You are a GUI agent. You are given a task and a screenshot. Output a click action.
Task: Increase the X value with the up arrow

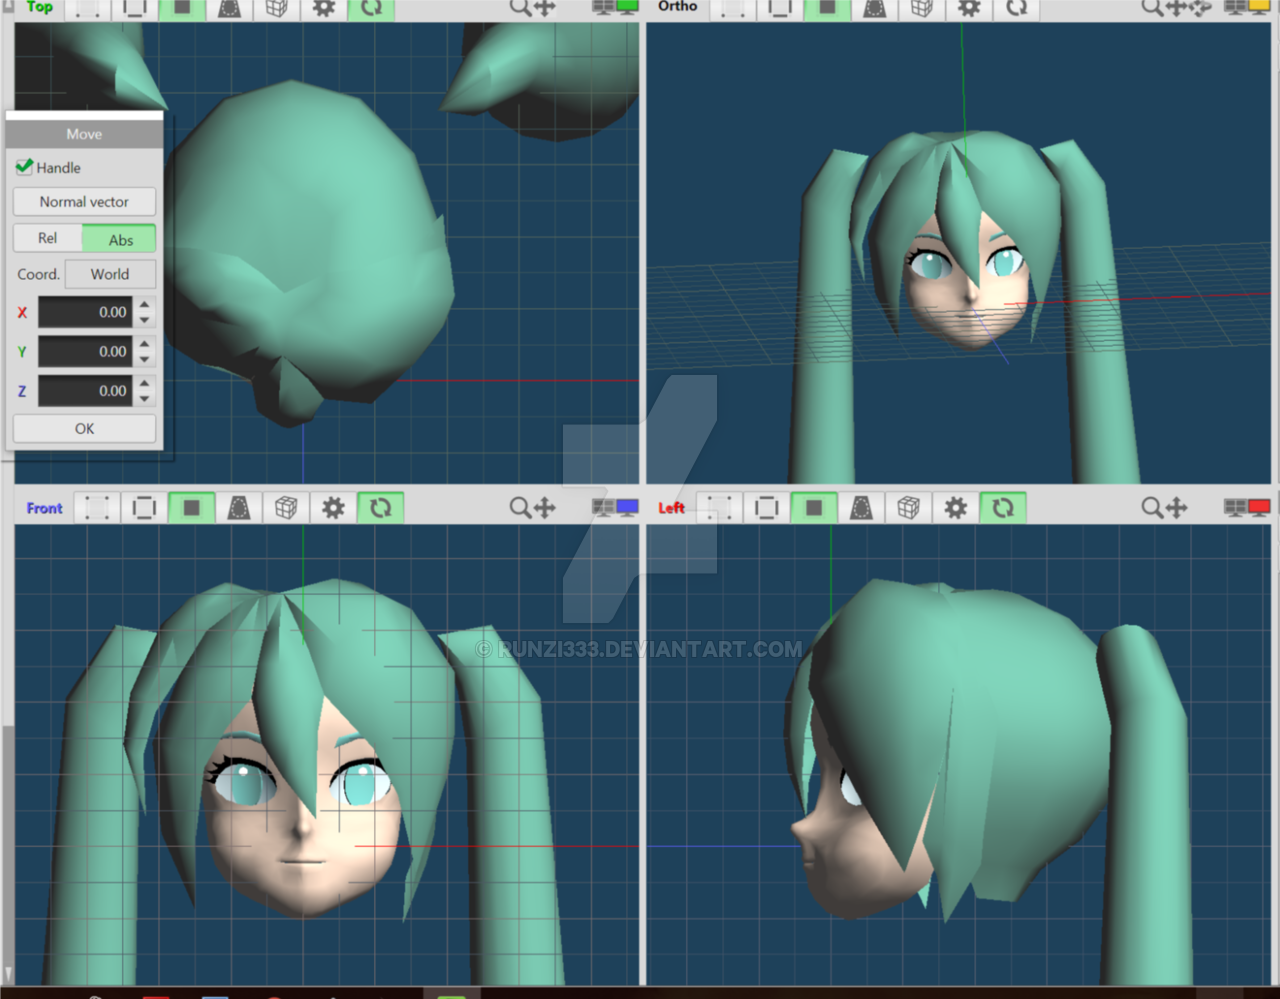[x=145, y=305]
